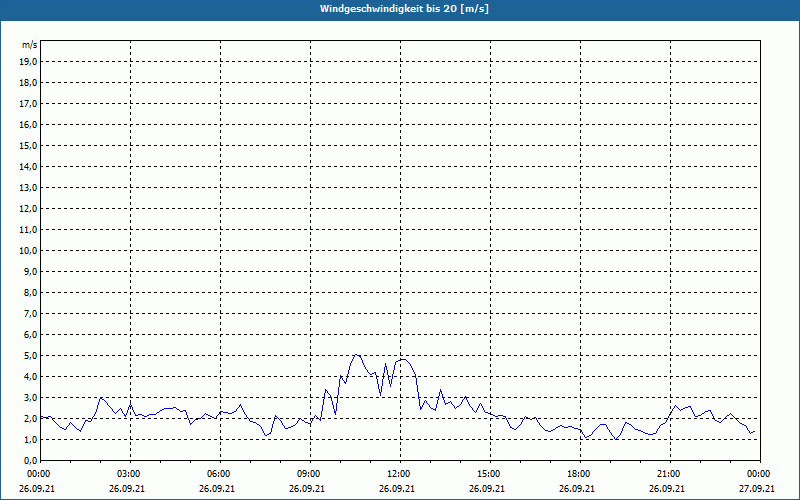Select the 13,0 y-axis tick label

click(28, 187)
